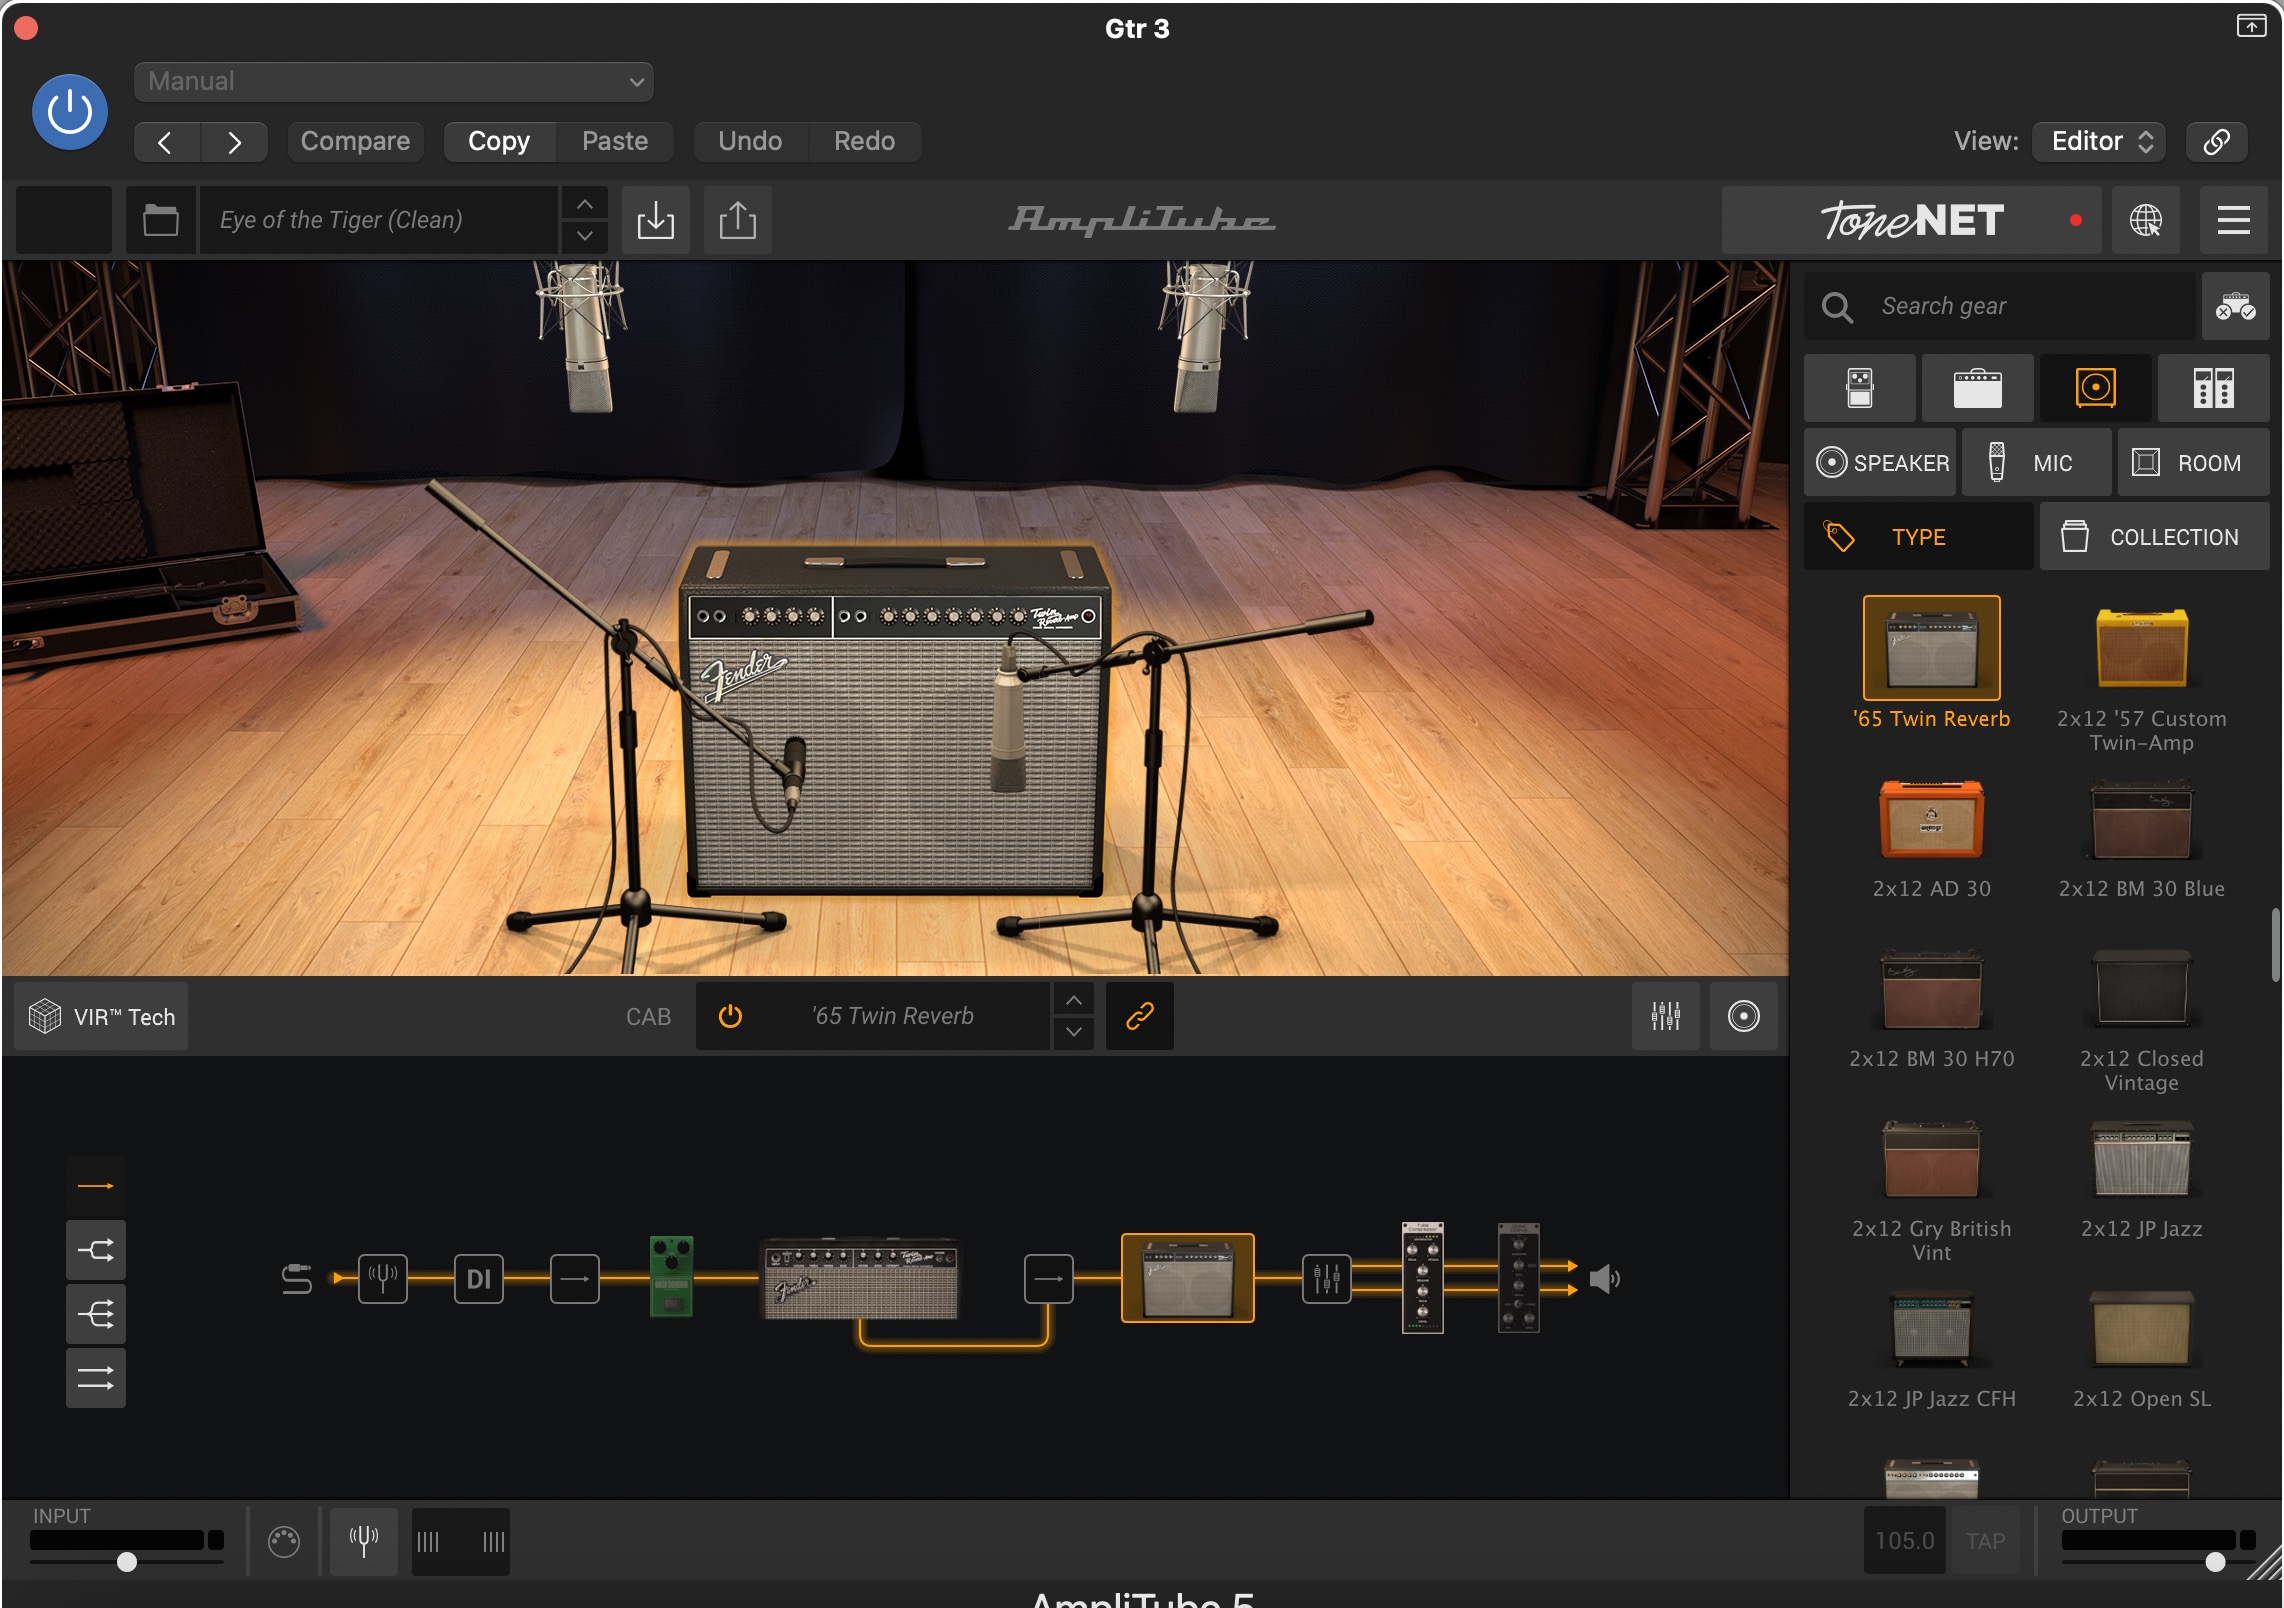This screenshot has height=1608, width=2284.
Task: Select the 2x12 Open SL cabinet
Action: (2142, 1330)
